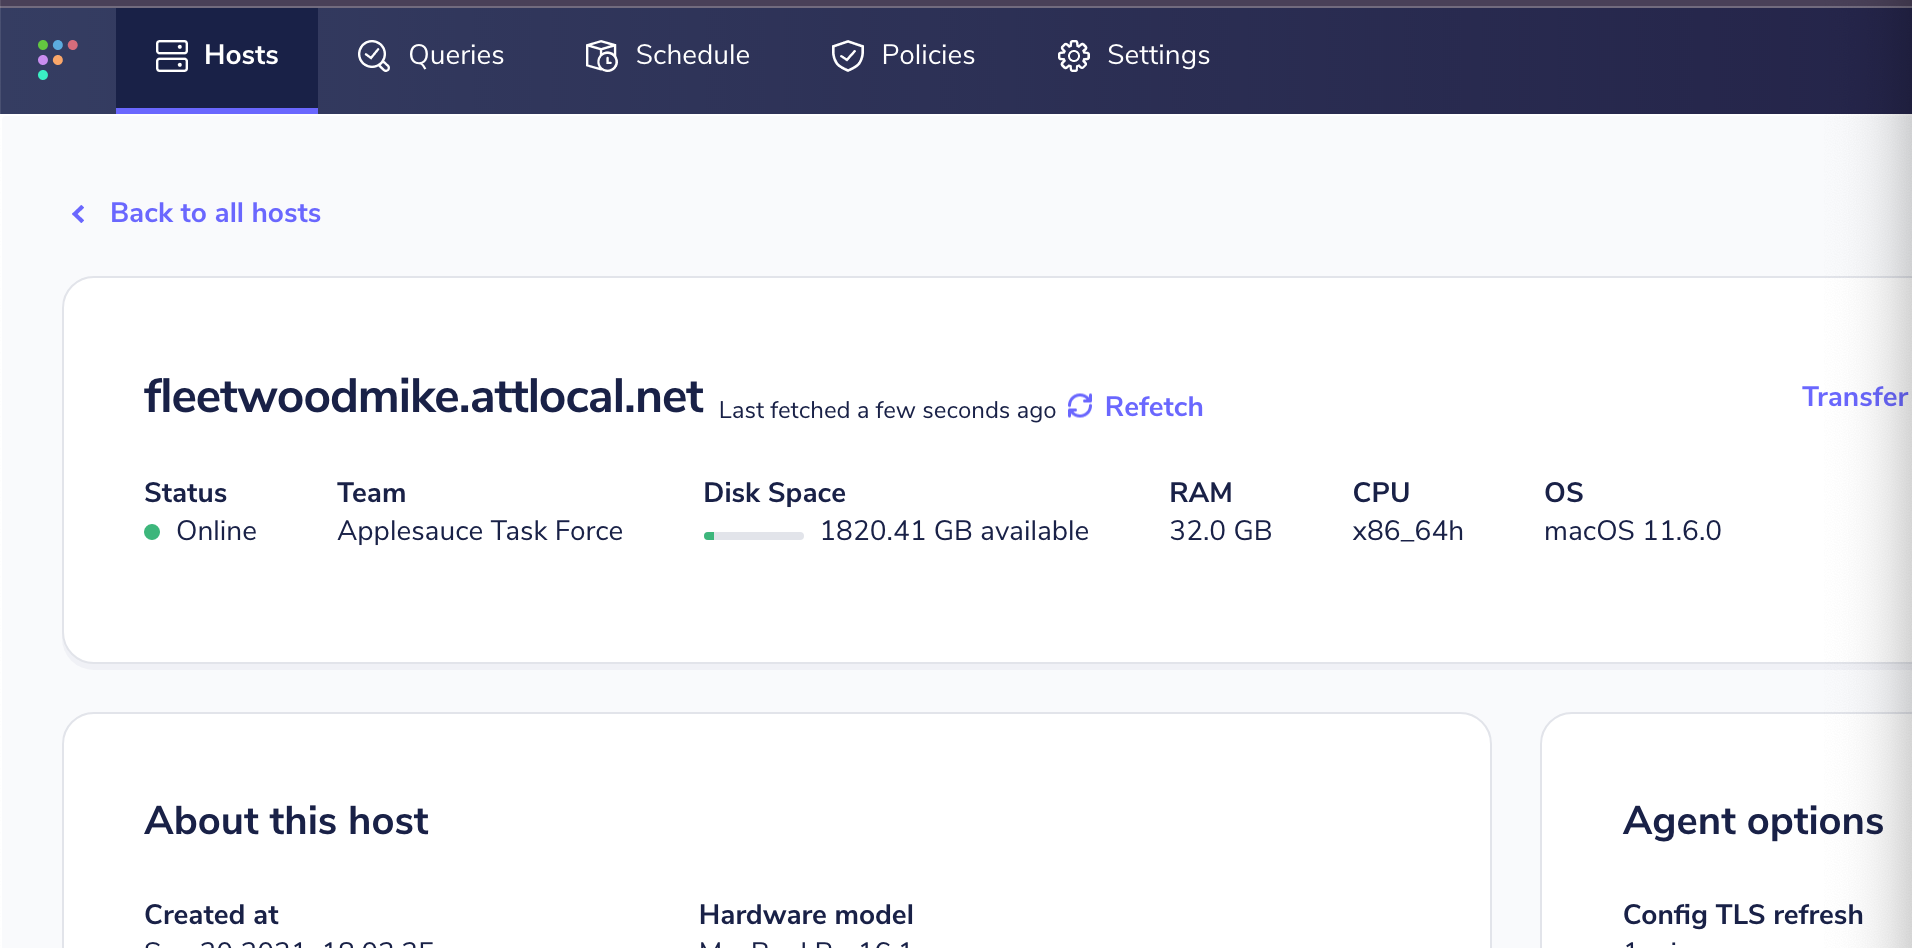Click the Queries magnifying glass icon
Screen dimensions: 1912x948
(372, 56)
